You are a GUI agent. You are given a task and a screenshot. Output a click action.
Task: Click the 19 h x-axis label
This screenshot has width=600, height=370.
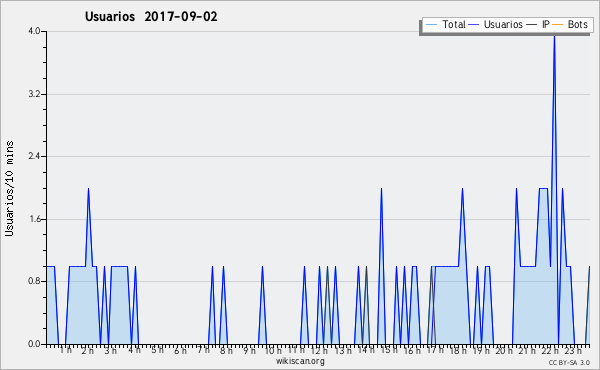click(481, 351)
